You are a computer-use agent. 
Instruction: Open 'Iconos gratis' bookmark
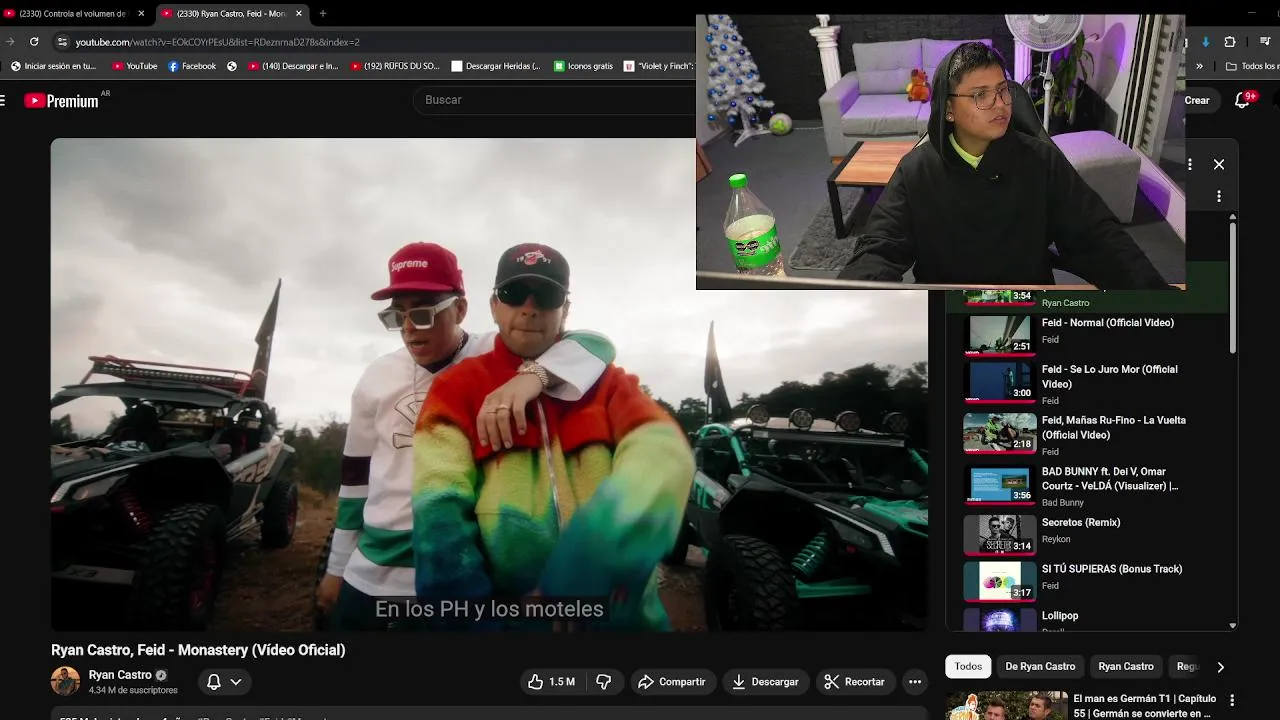[584, 66]
